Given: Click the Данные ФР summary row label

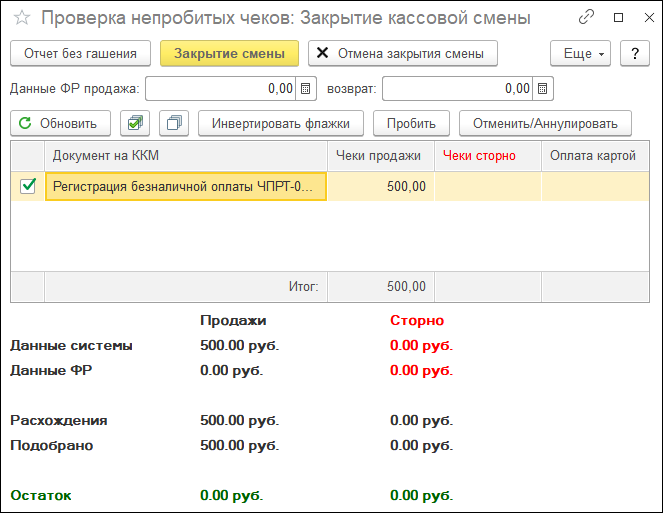Looking at the screenshot, I should [51, 370].
